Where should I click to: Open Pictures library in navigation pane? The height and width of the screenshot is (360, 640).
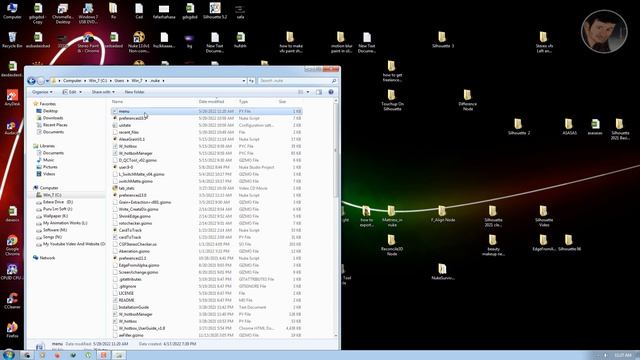click(x=50, y=167)
